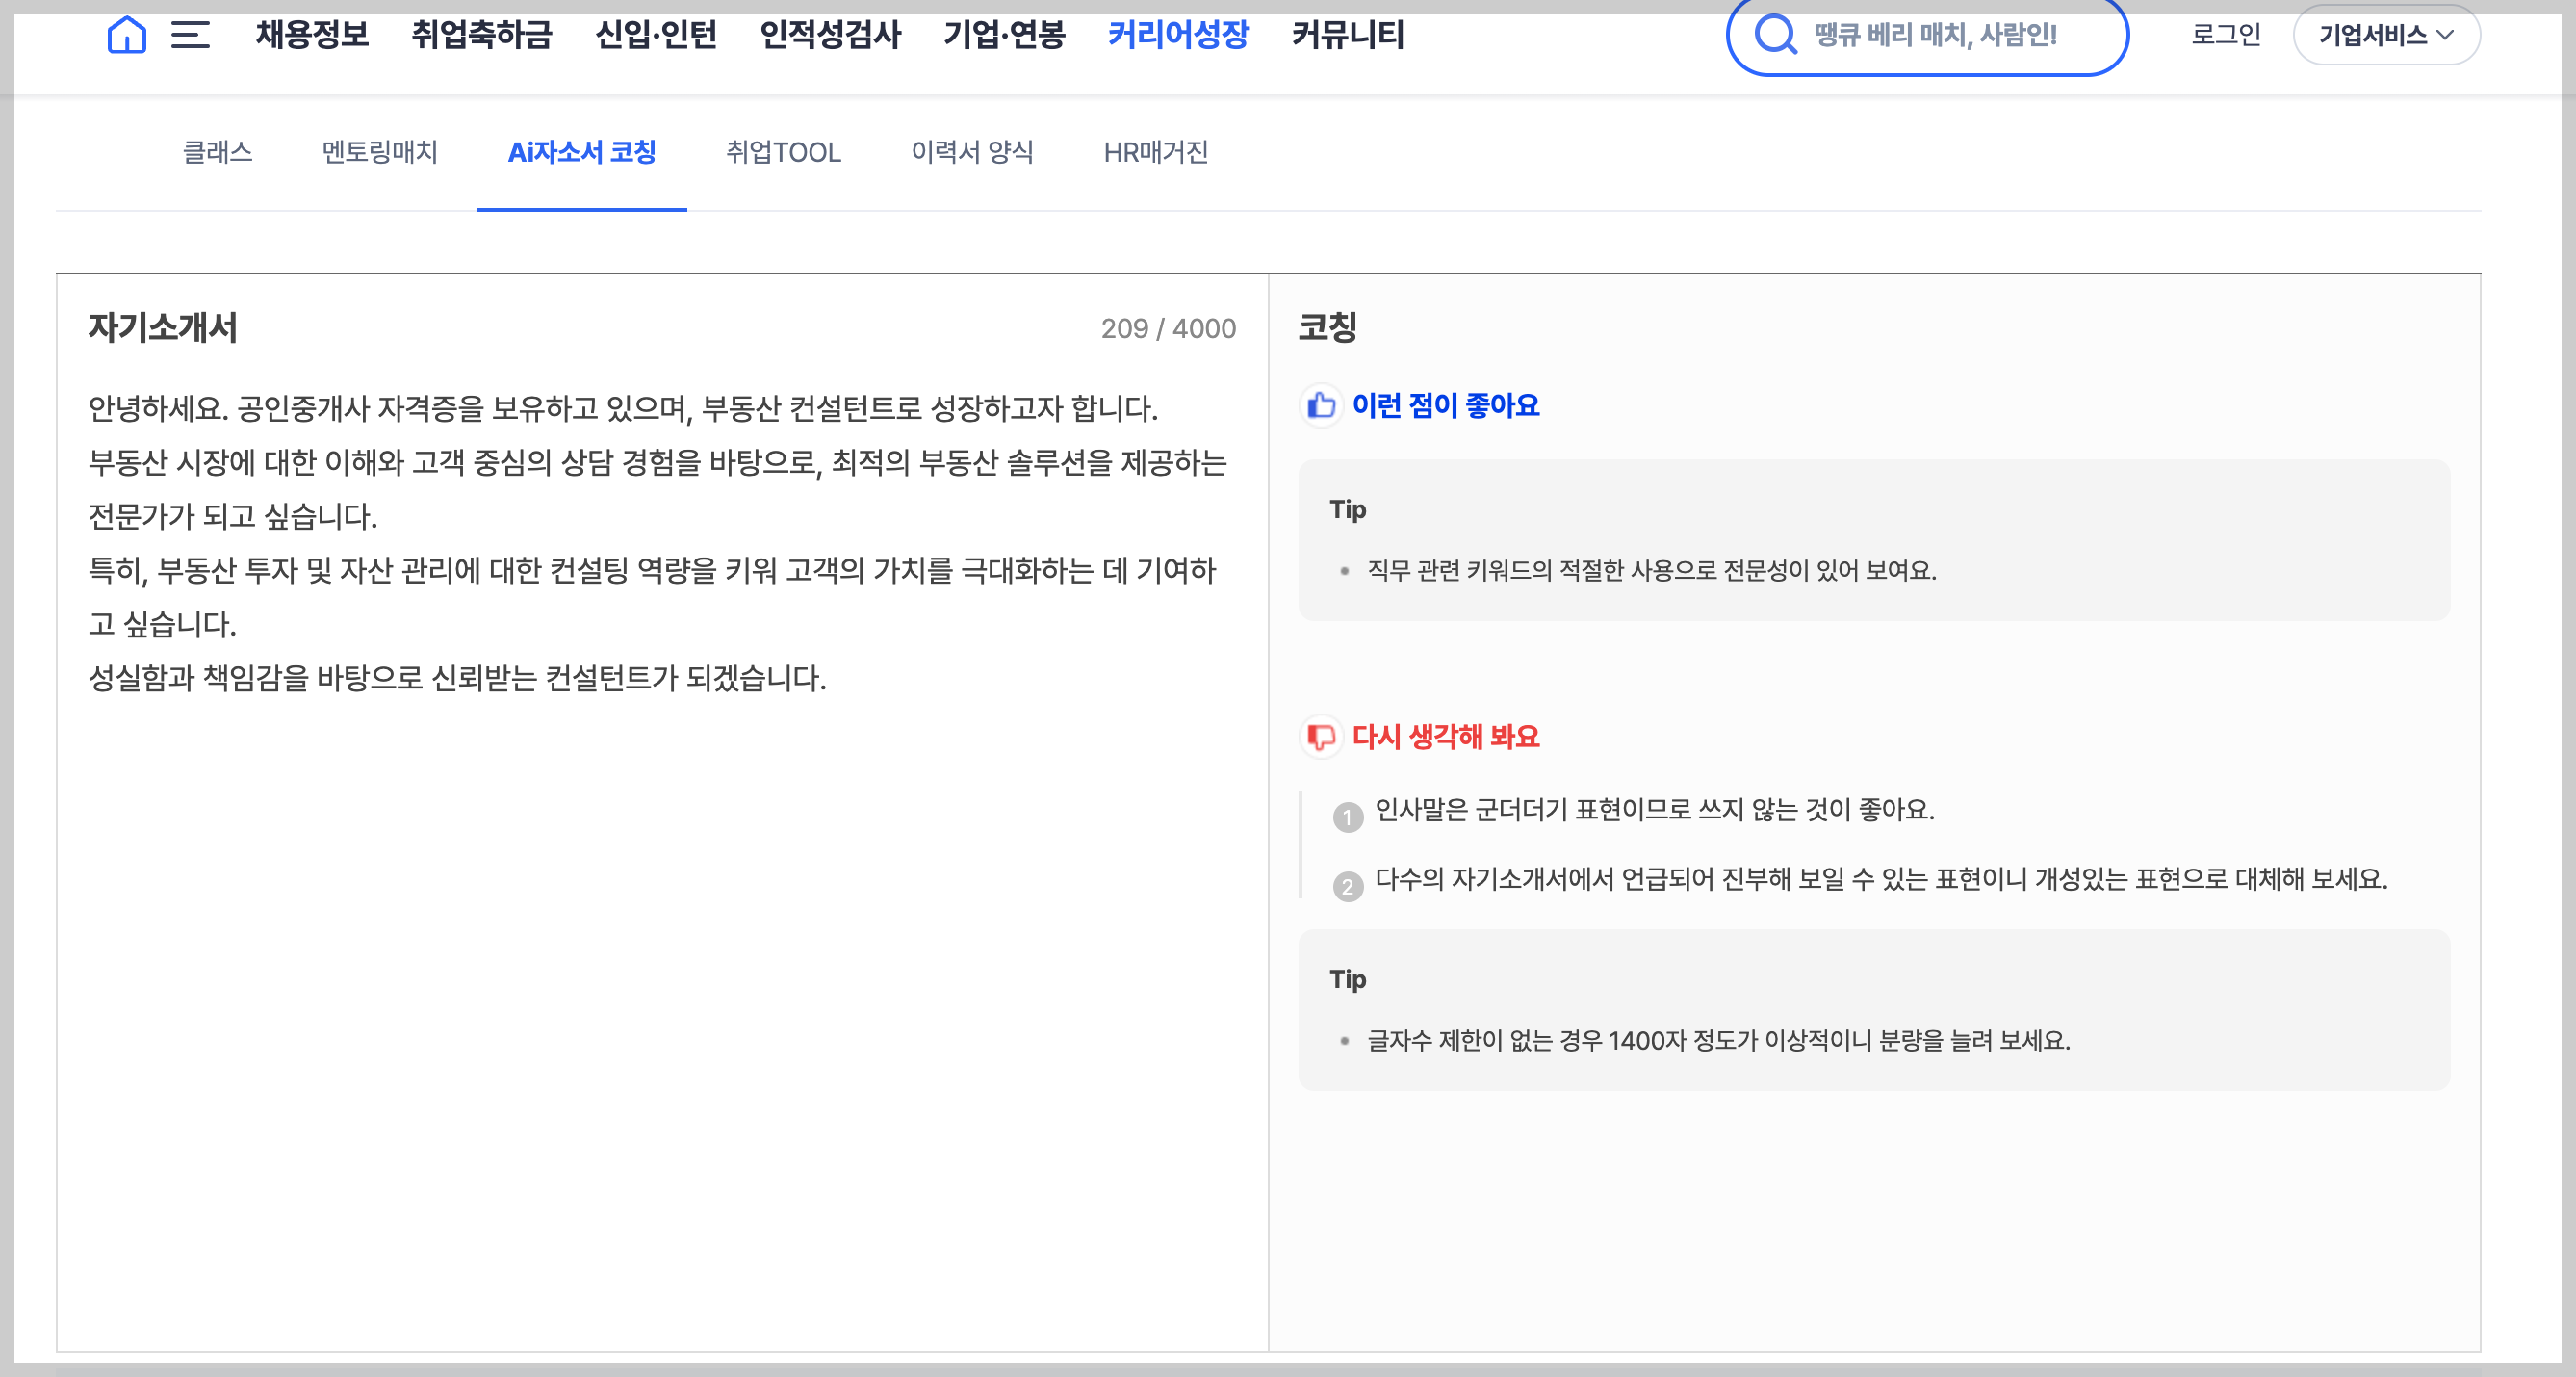The width and height of the screenshot is (2576, 1377).
Task: Click tip '직무 관련 키워드의 적절한 사용'
Action: click(x=1652, y=570)
